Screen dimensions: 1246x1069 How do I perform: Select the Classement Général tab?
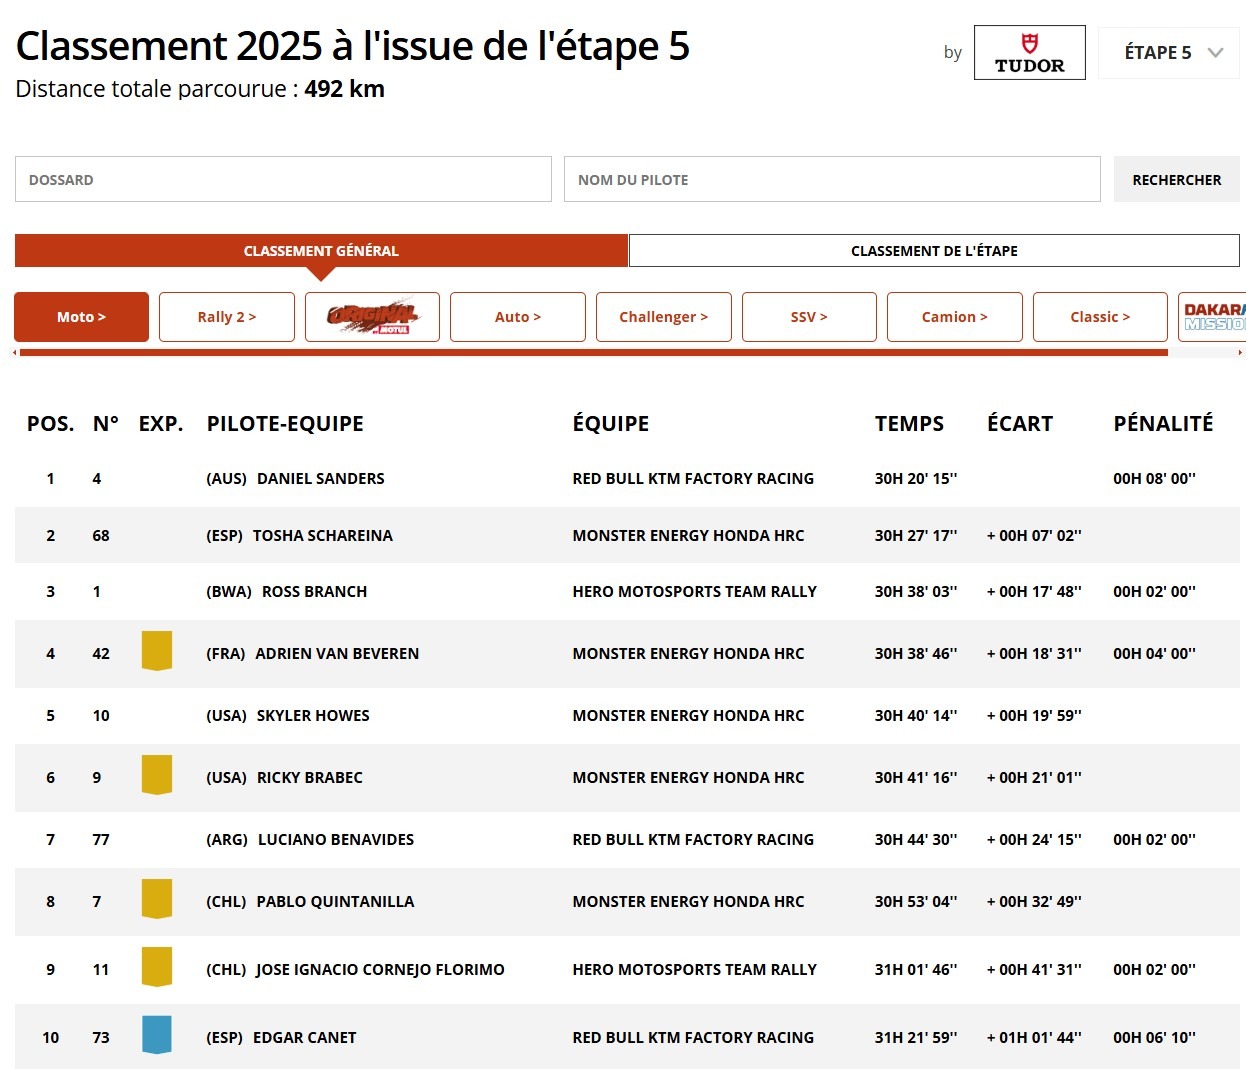click(x=320, y=250)
